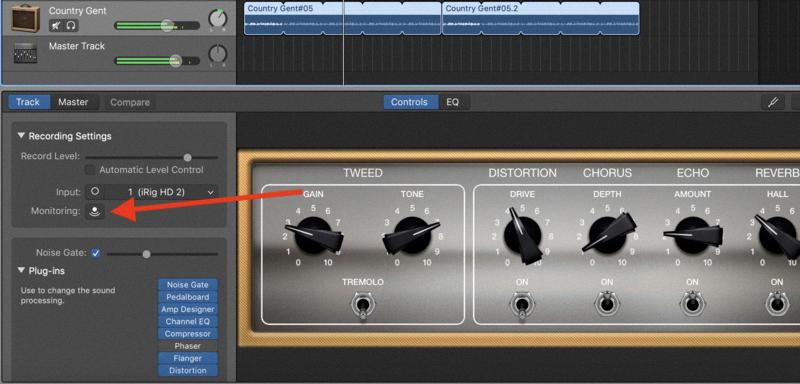
Task: Switch to the Track tab
Action: [28, 102]
